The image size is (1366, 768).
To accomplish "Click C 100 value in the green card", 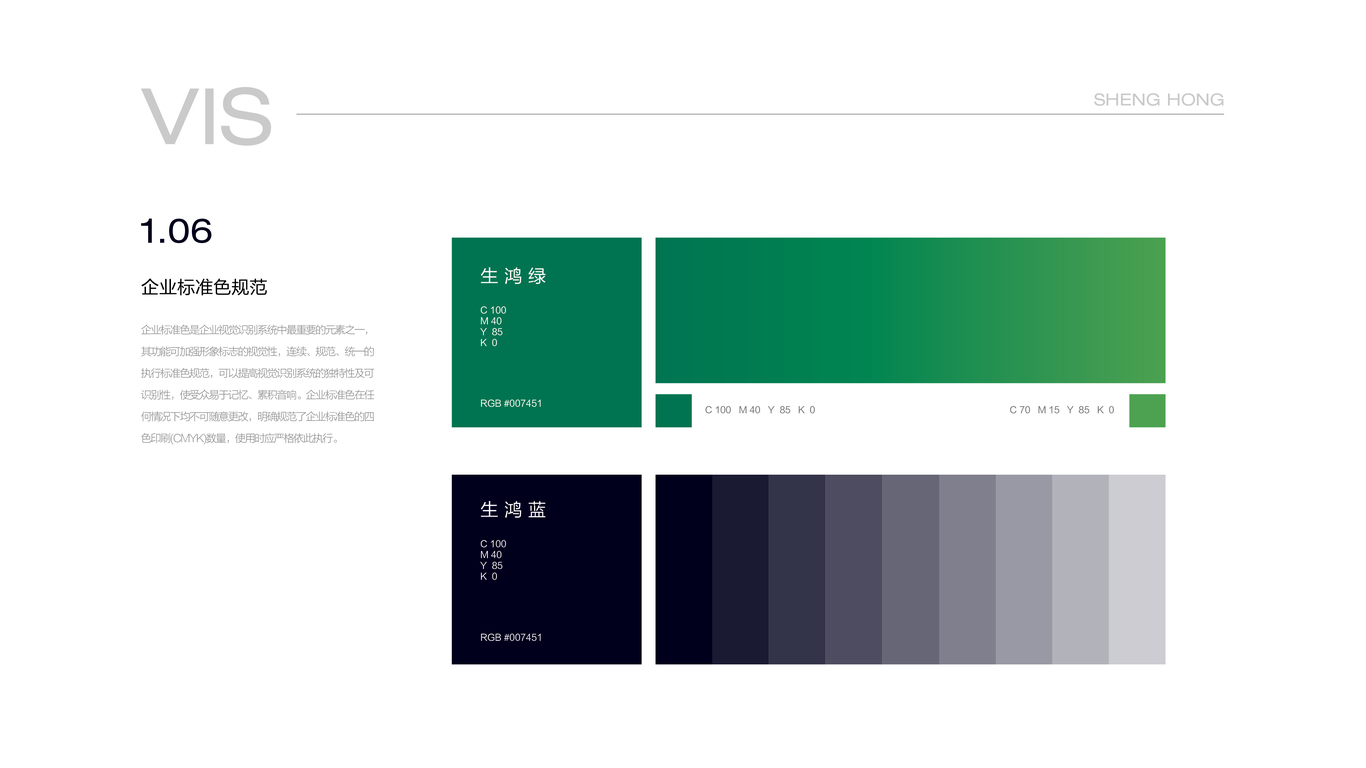I will click(x=493, y=310).
